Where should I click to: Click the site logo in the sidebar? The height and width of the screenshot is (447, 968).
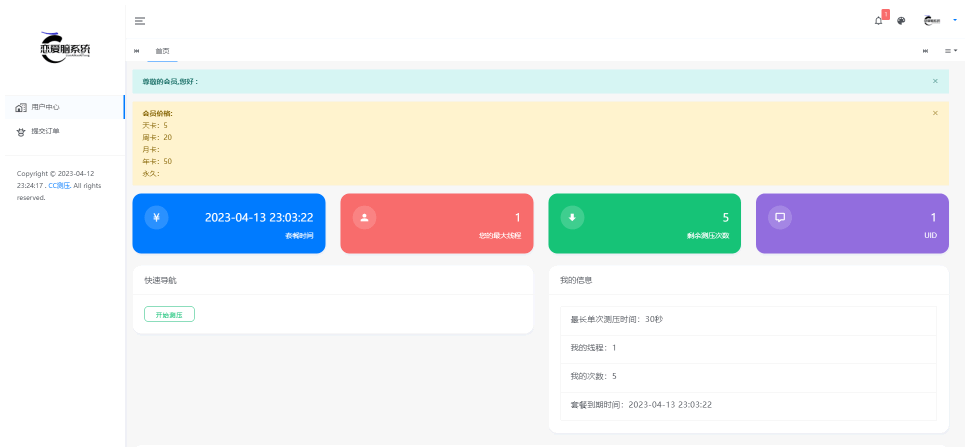pos(65,48)
